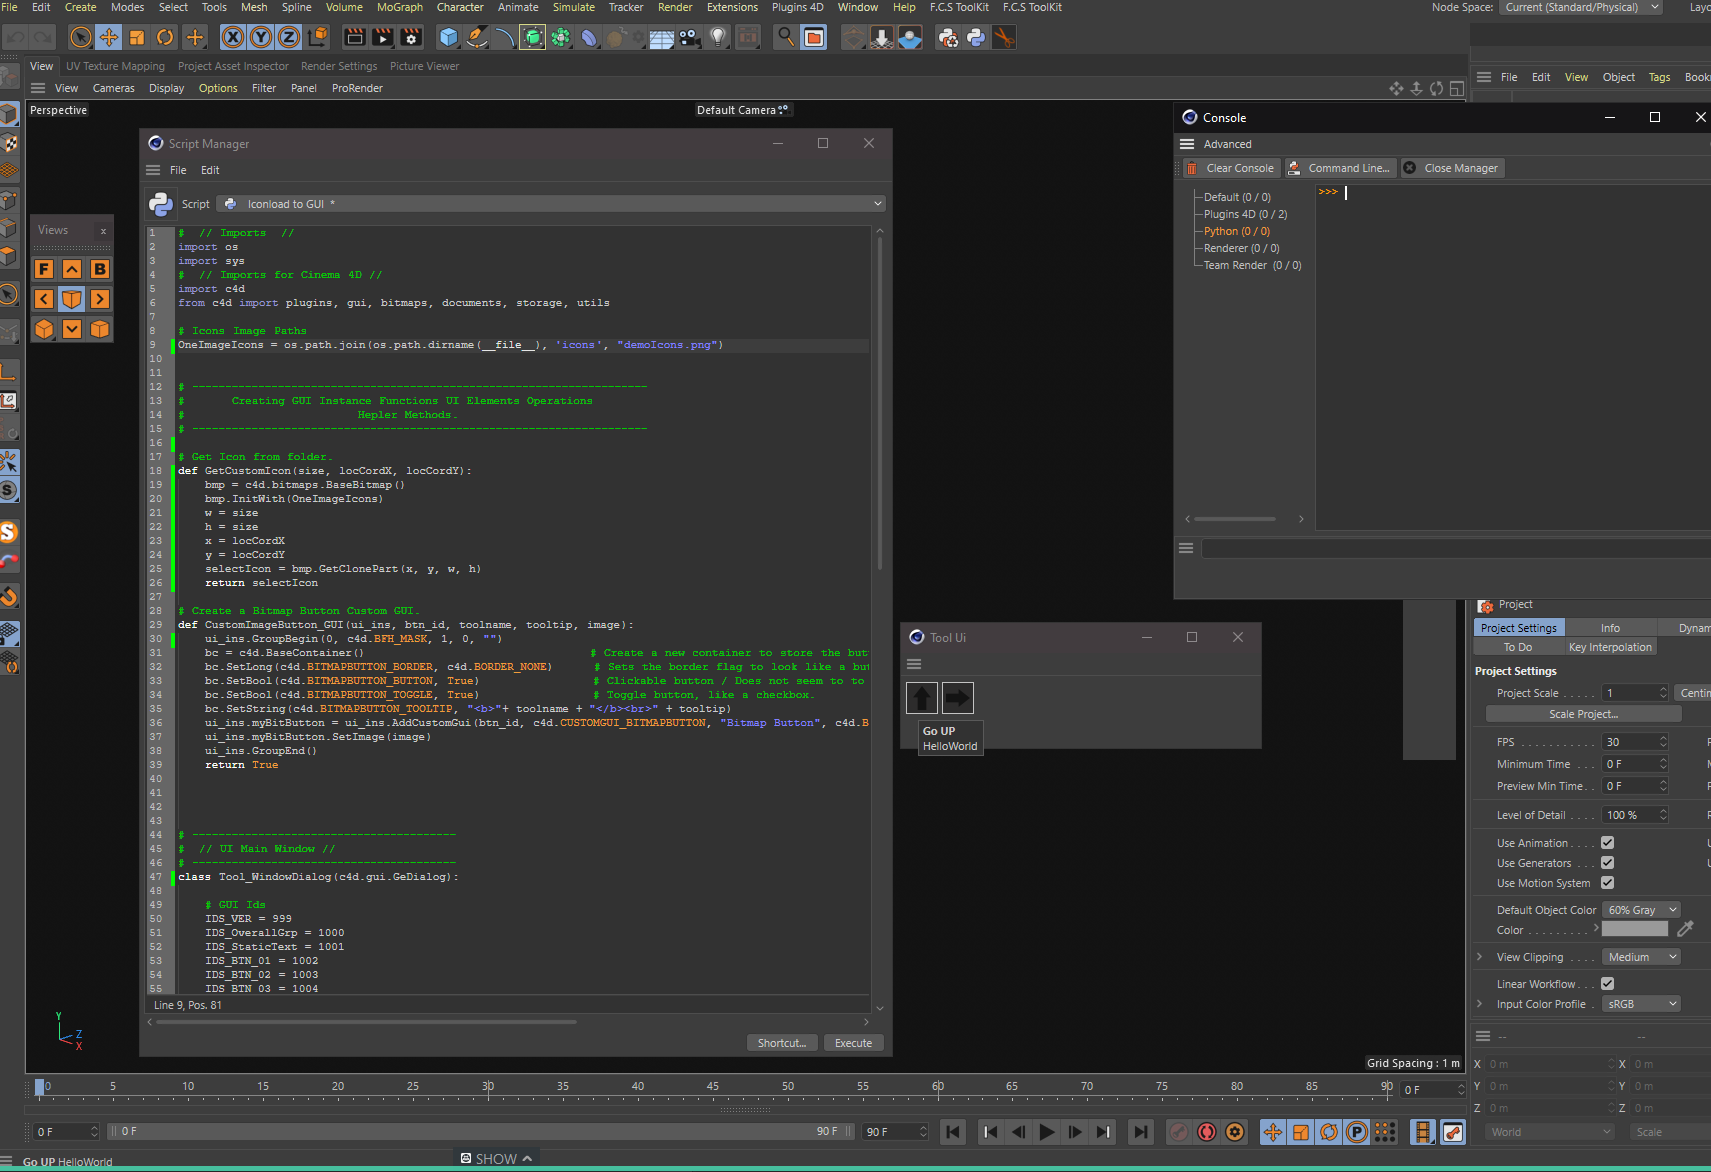The width and height of the screenshot is (1711, 1172).
Task: Click the Coordinate System cube icon
Action: click(x=317, y=38)
